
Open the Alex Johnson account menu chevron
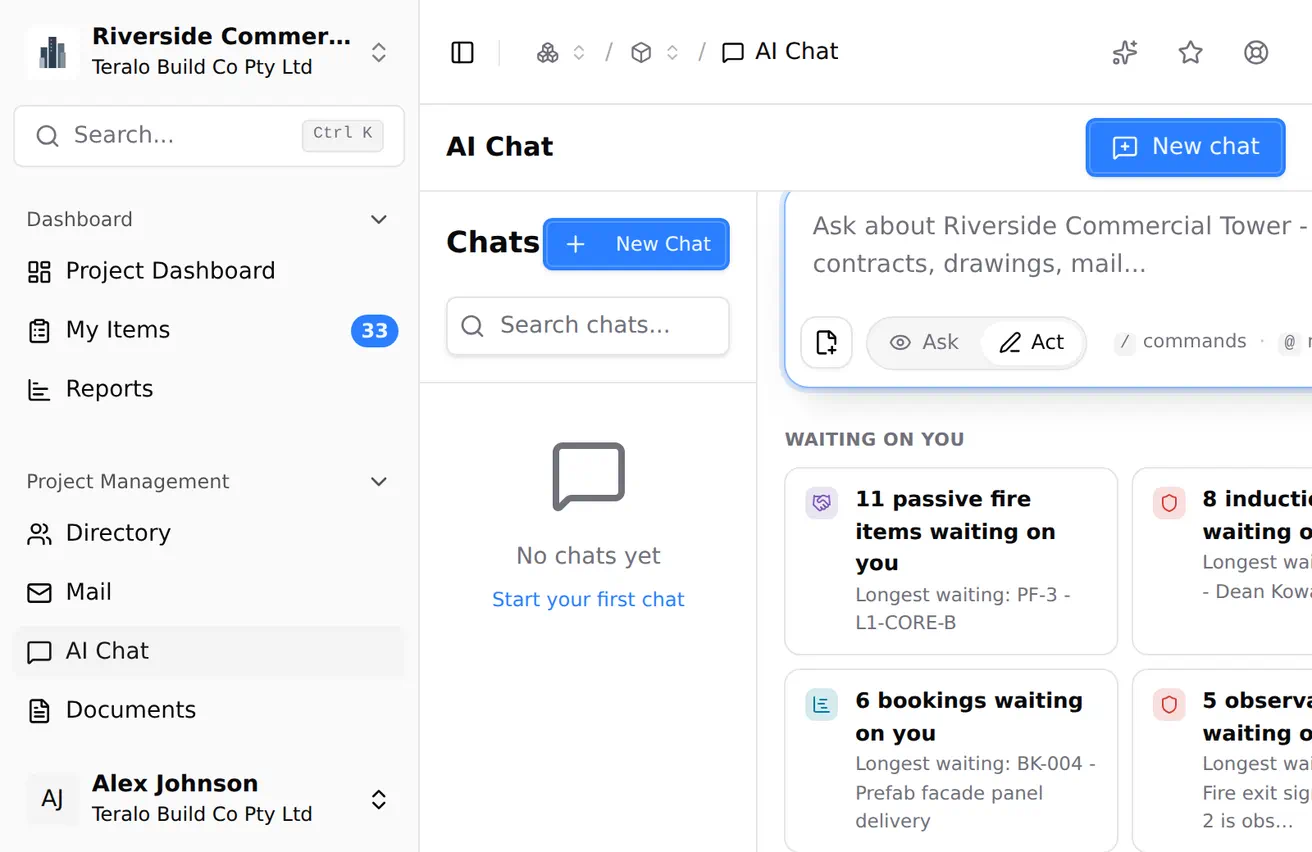(x=379, y=799)
